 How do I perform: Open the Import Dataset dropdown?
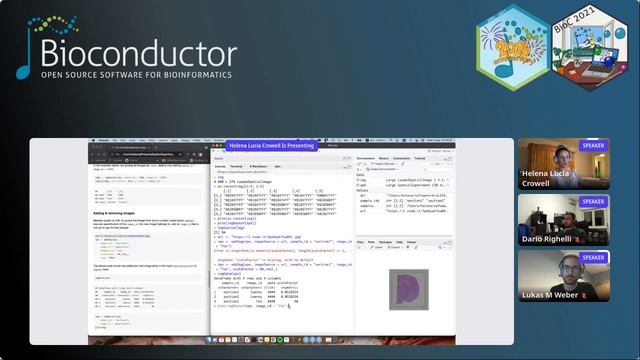tap(384, 164)
